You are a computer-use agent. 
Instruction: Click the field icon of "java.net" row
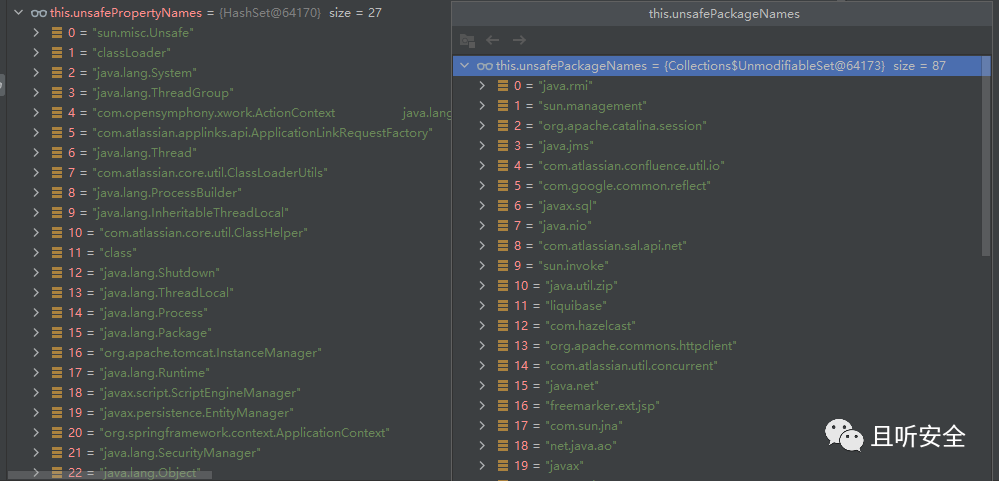pyautogui.click(x=503, y=385)
